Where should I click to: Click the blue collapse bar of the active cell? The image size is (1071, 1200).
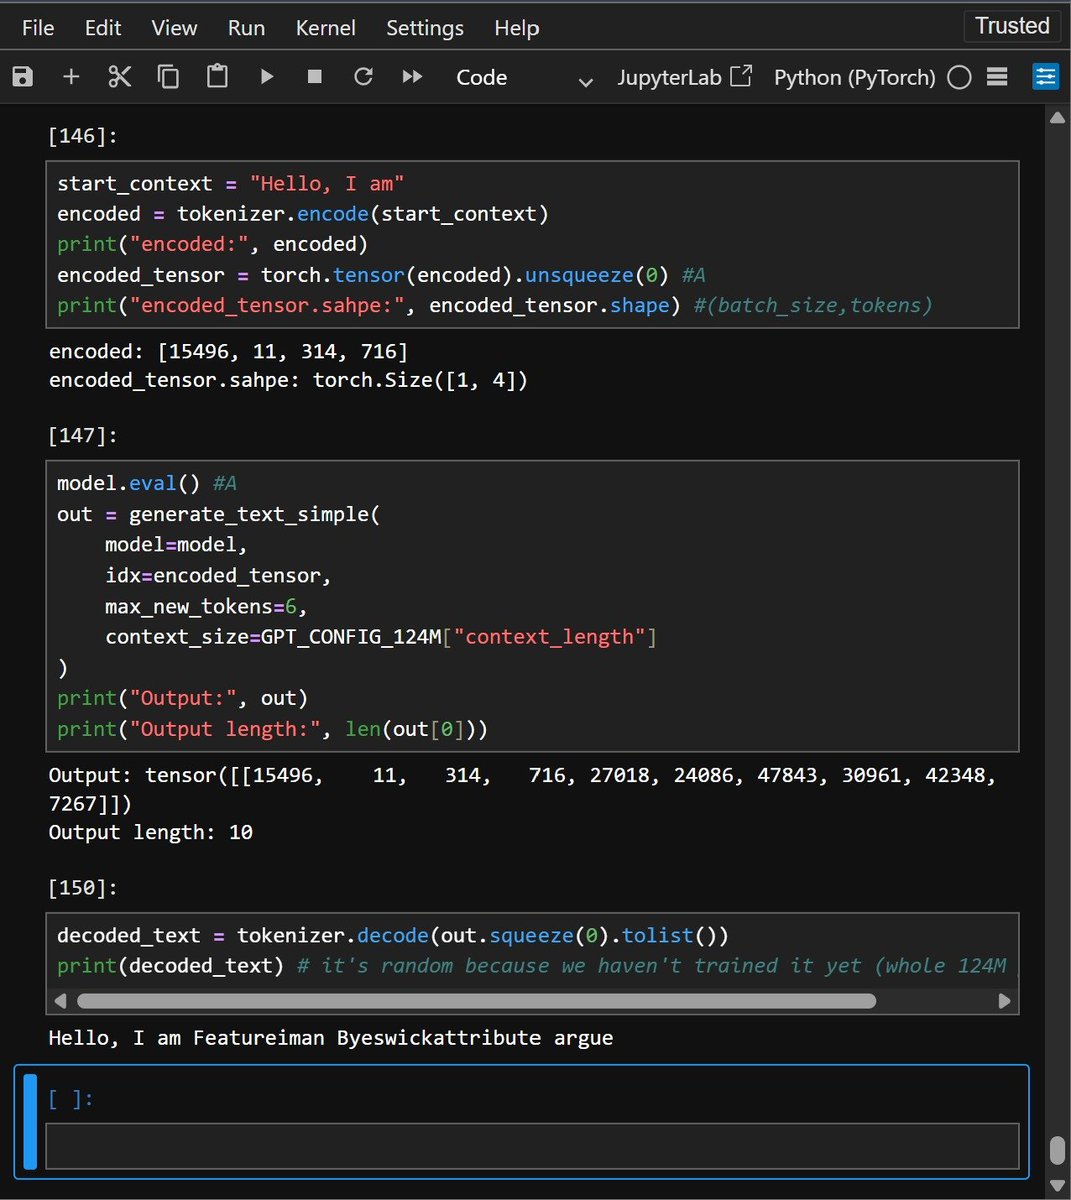[30, 1121]
